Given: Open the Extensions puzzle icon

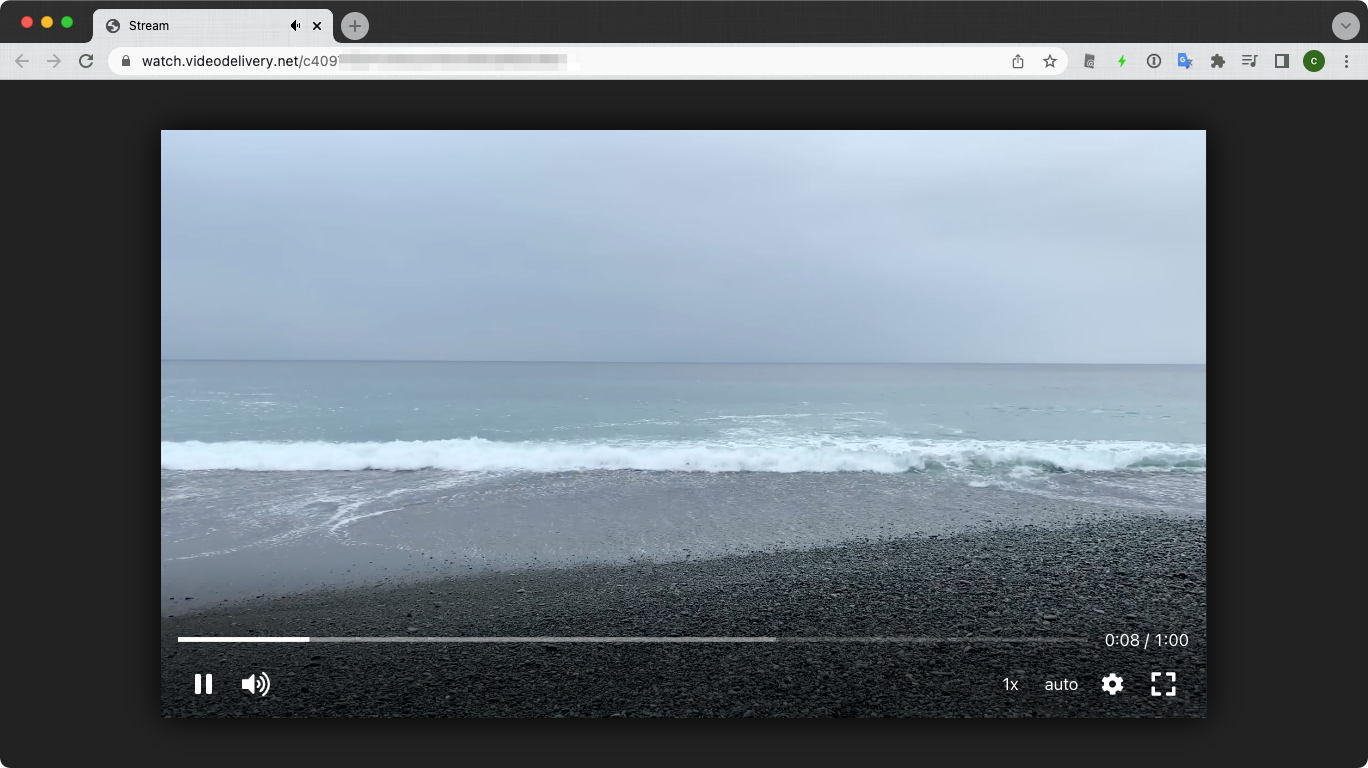Looking at the screenshot, I should tap(1218, 61).
